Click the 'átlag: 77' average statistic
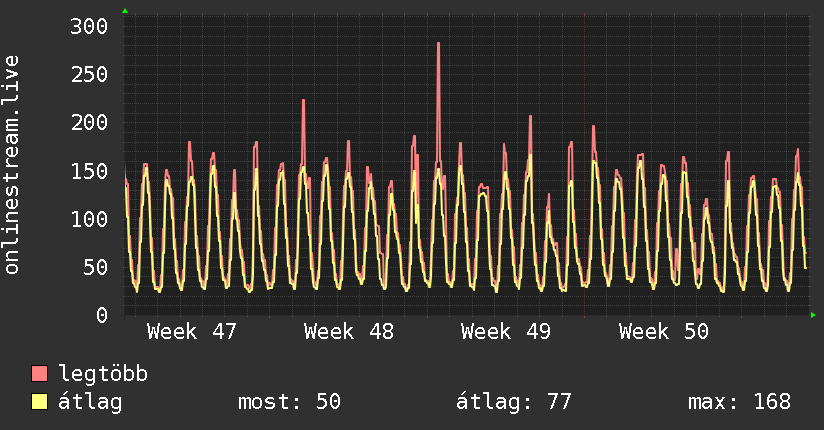Image resolution: width=824 pixels, height=430 pixels. [x=514, y=403]
